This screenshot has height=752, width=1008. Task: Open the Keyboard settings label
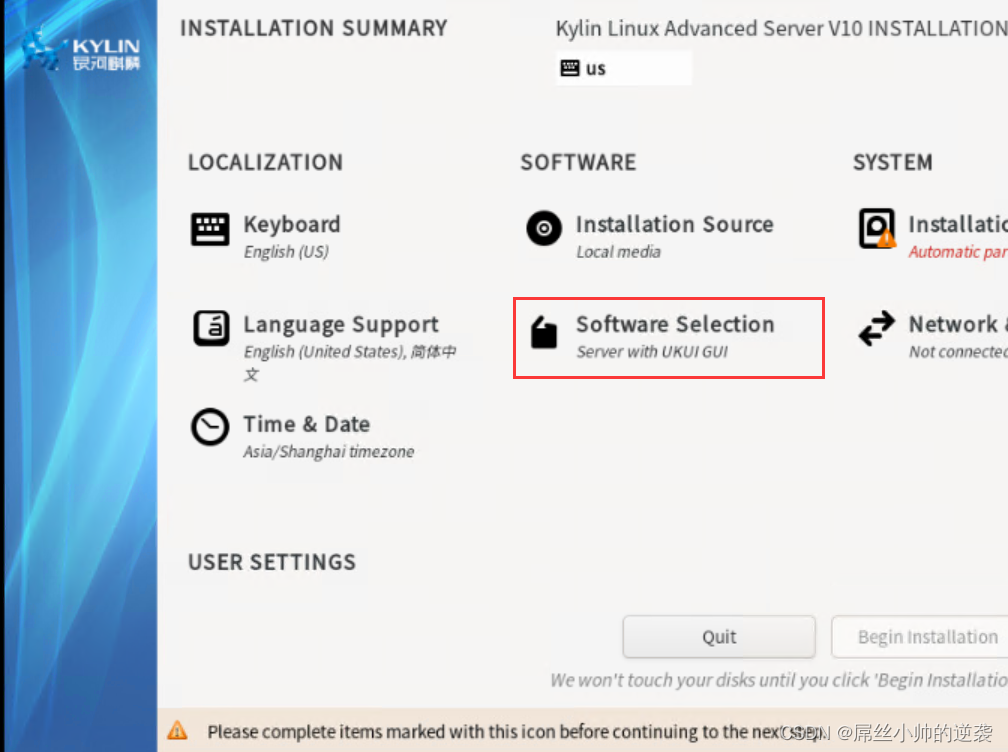coord(292,224)
